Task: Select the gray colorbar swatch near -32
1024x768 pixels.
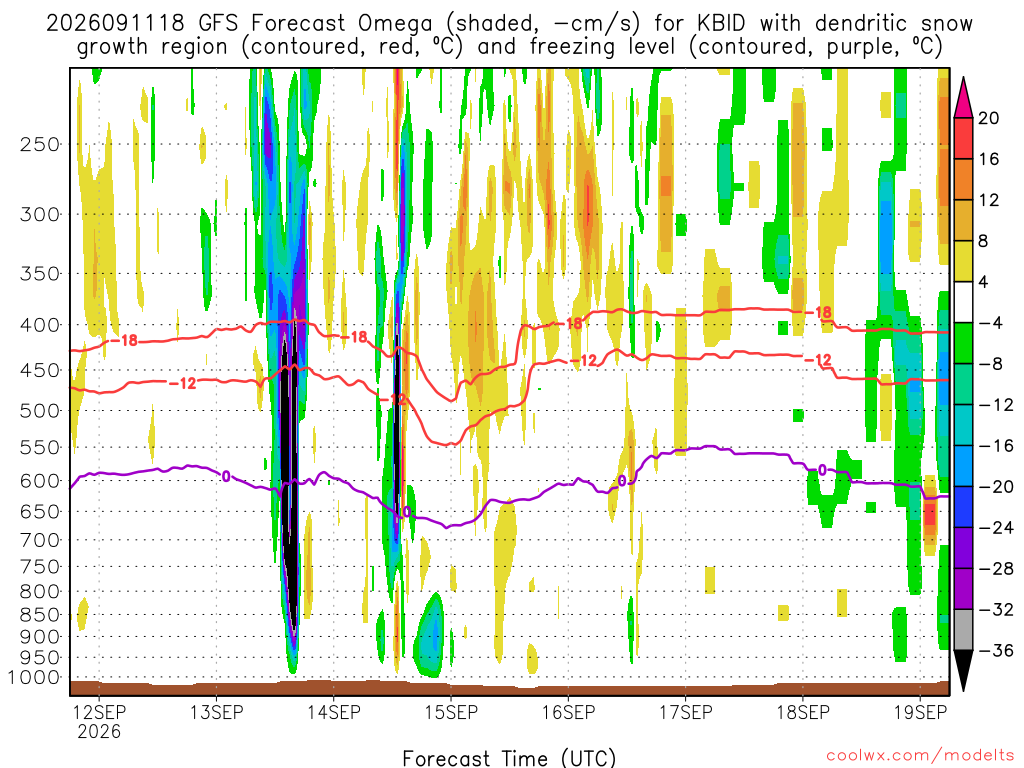Action: tap(963, 630)
